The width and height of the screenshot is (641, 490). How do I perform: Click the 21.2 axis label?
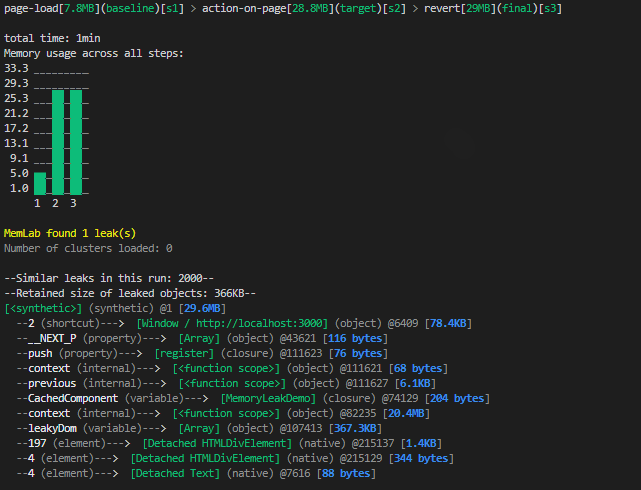coord(16,113)
